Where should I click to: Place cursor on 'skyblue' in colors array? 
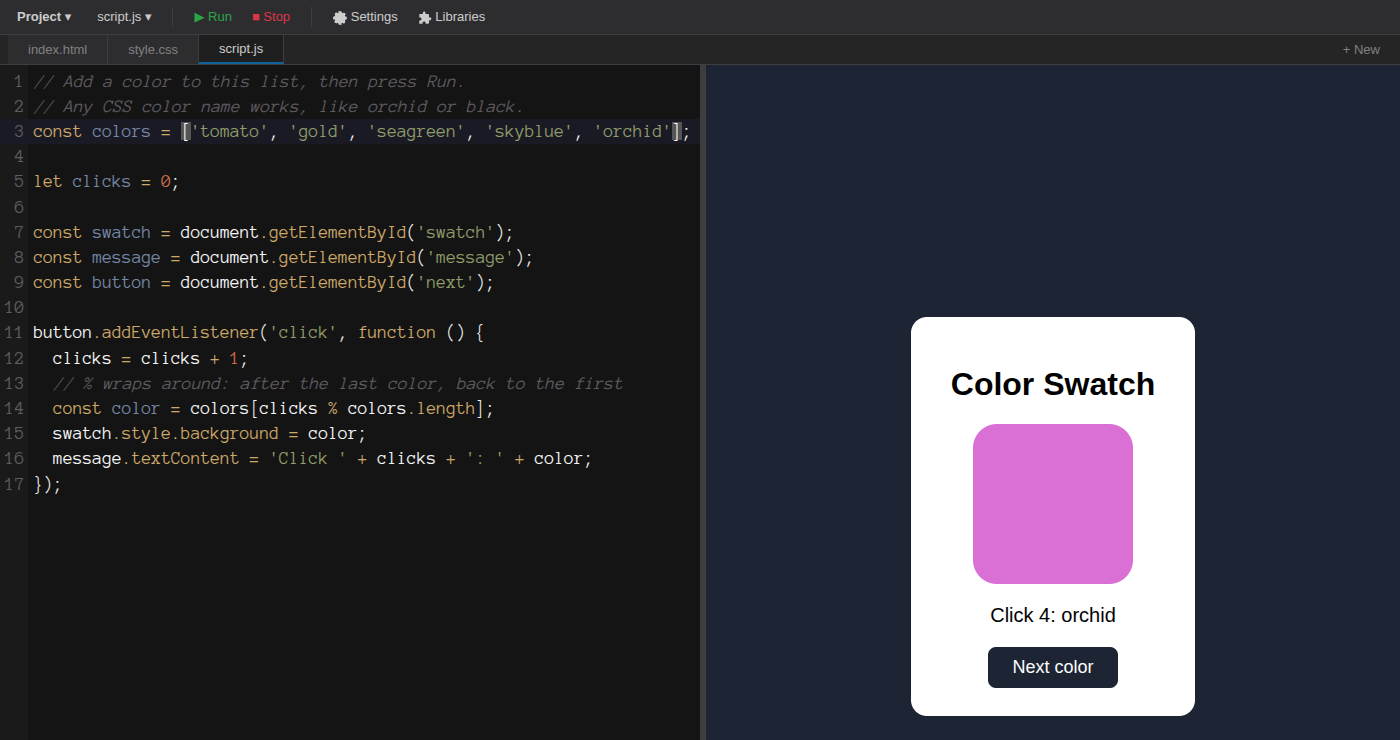[x=529, y=131]
